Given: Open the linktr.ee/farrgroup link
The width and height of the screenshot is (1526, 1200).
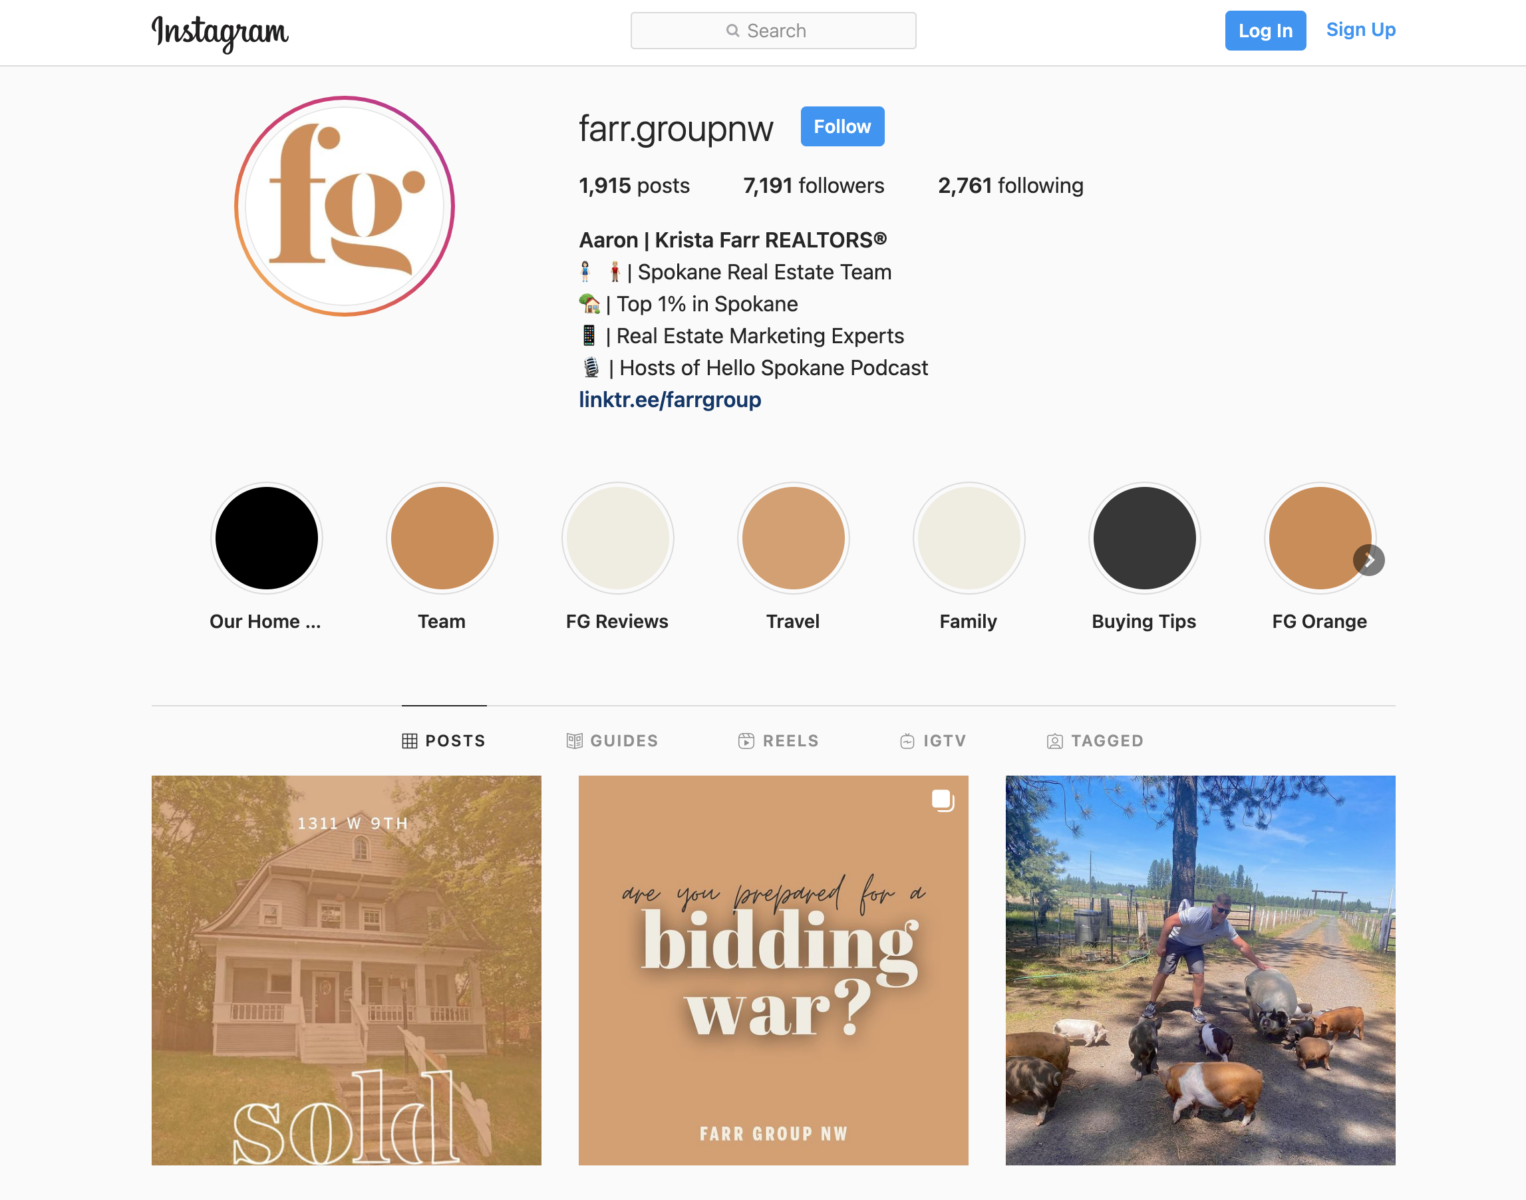Looking at the screenshot, I should pyautogui.click(x=670, y=400).
